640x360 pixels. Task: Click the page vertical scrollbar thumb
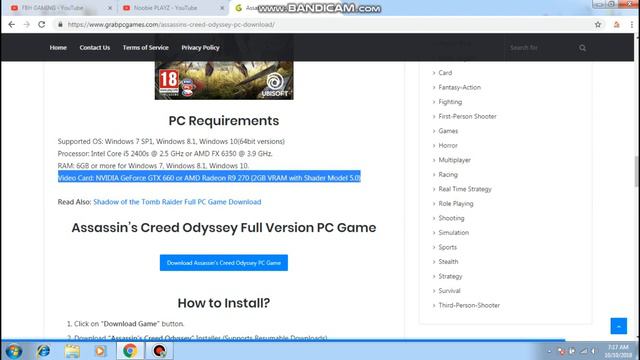click(x=637, y=171)
